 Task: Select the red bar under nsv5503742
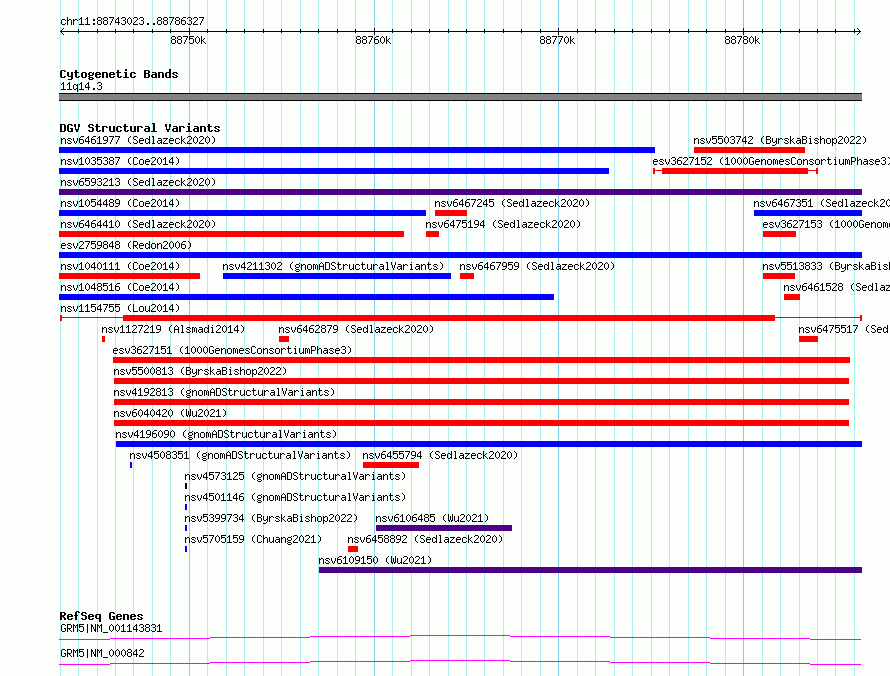click(x=749, y=150)
